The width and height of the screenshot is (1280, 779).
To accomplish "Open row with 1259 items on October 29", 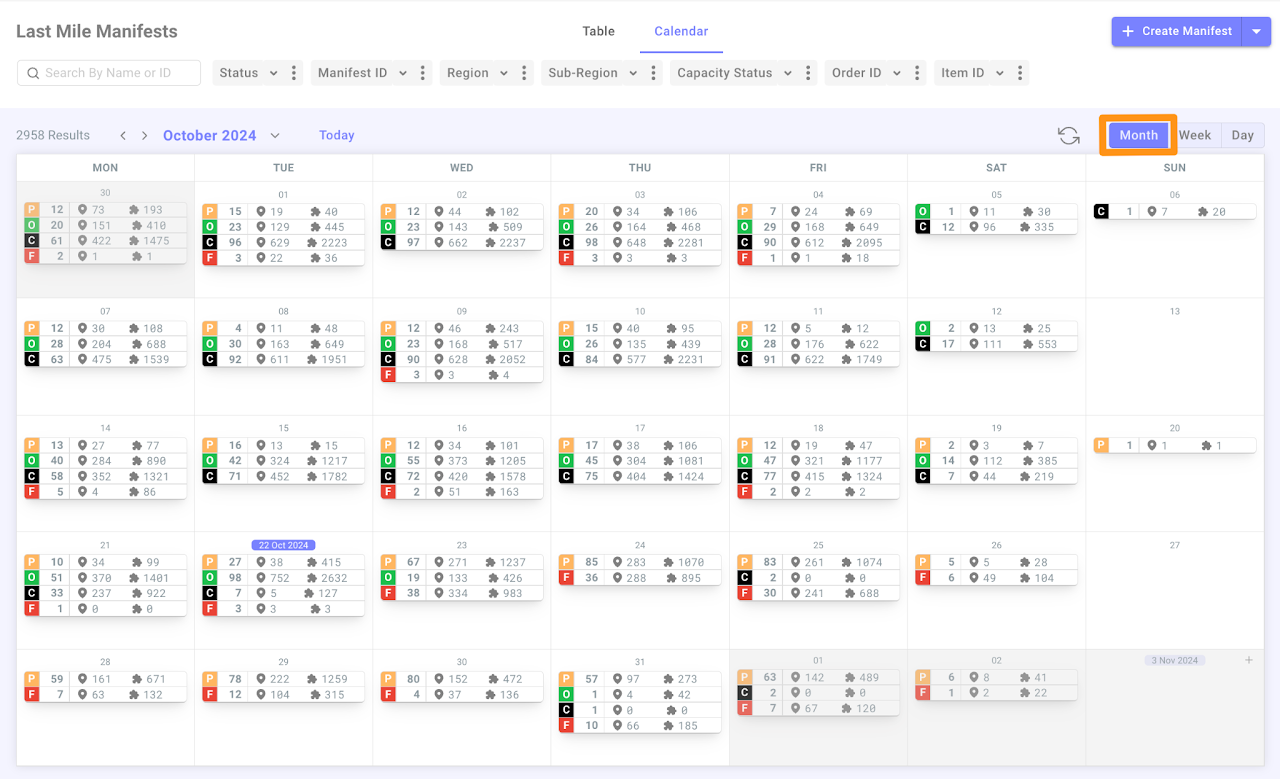I will [283, 679].
